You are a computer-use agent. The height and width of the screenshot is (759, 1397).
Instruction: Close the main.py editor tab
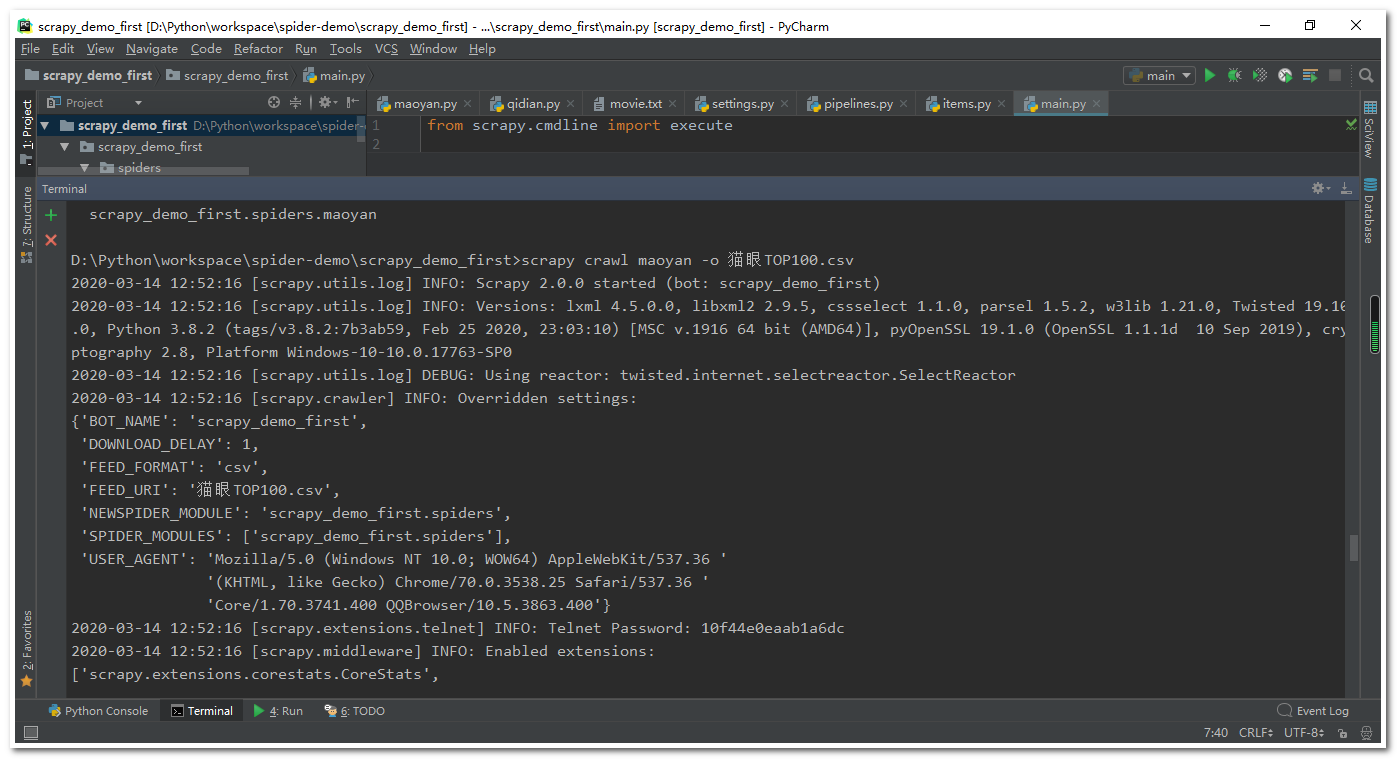tap(1096, 104)
